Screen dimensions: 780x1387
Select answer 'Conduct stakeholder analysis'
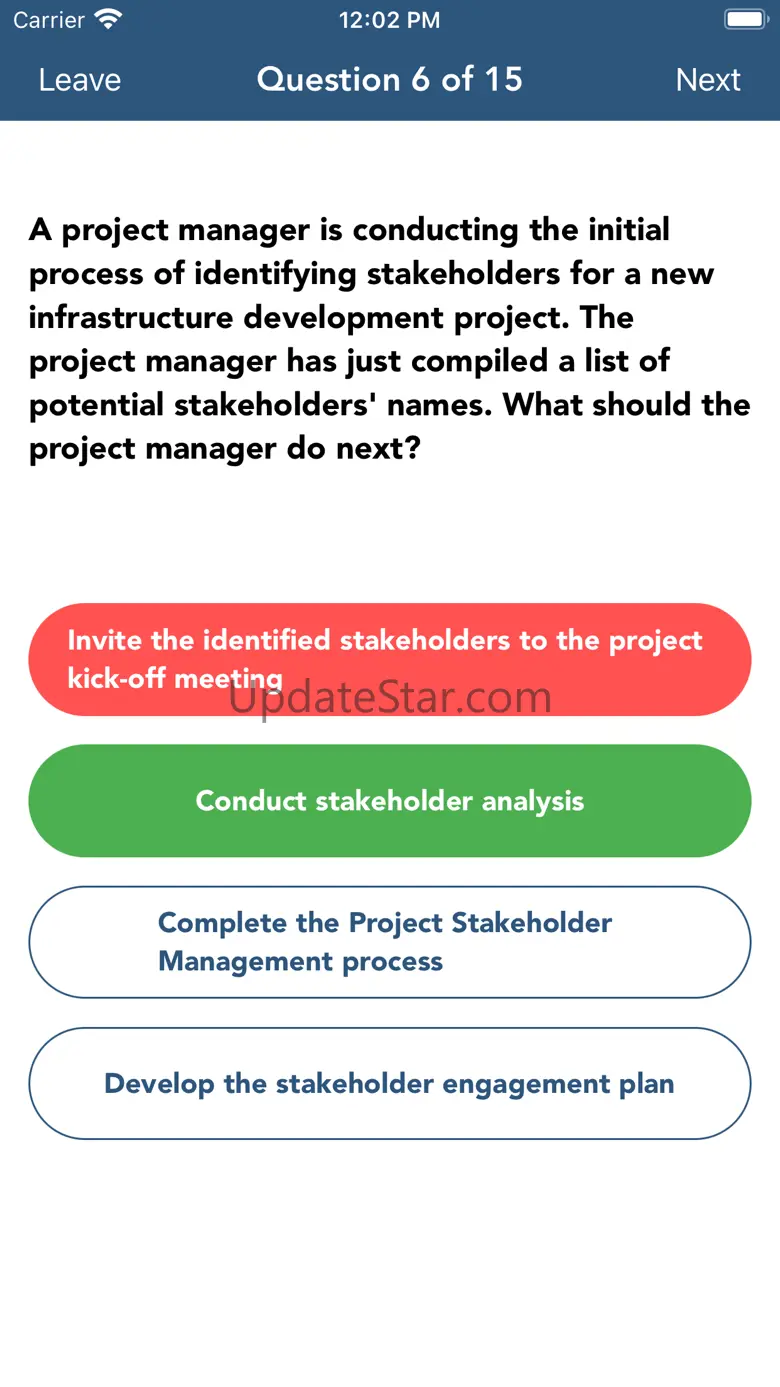click(x=390, y=801)
